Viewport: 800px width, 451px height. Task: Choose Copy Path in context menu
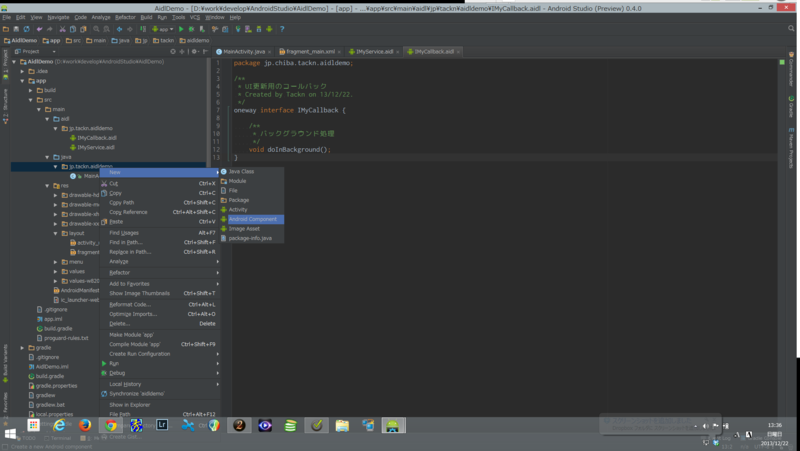(x=159, y=203)
